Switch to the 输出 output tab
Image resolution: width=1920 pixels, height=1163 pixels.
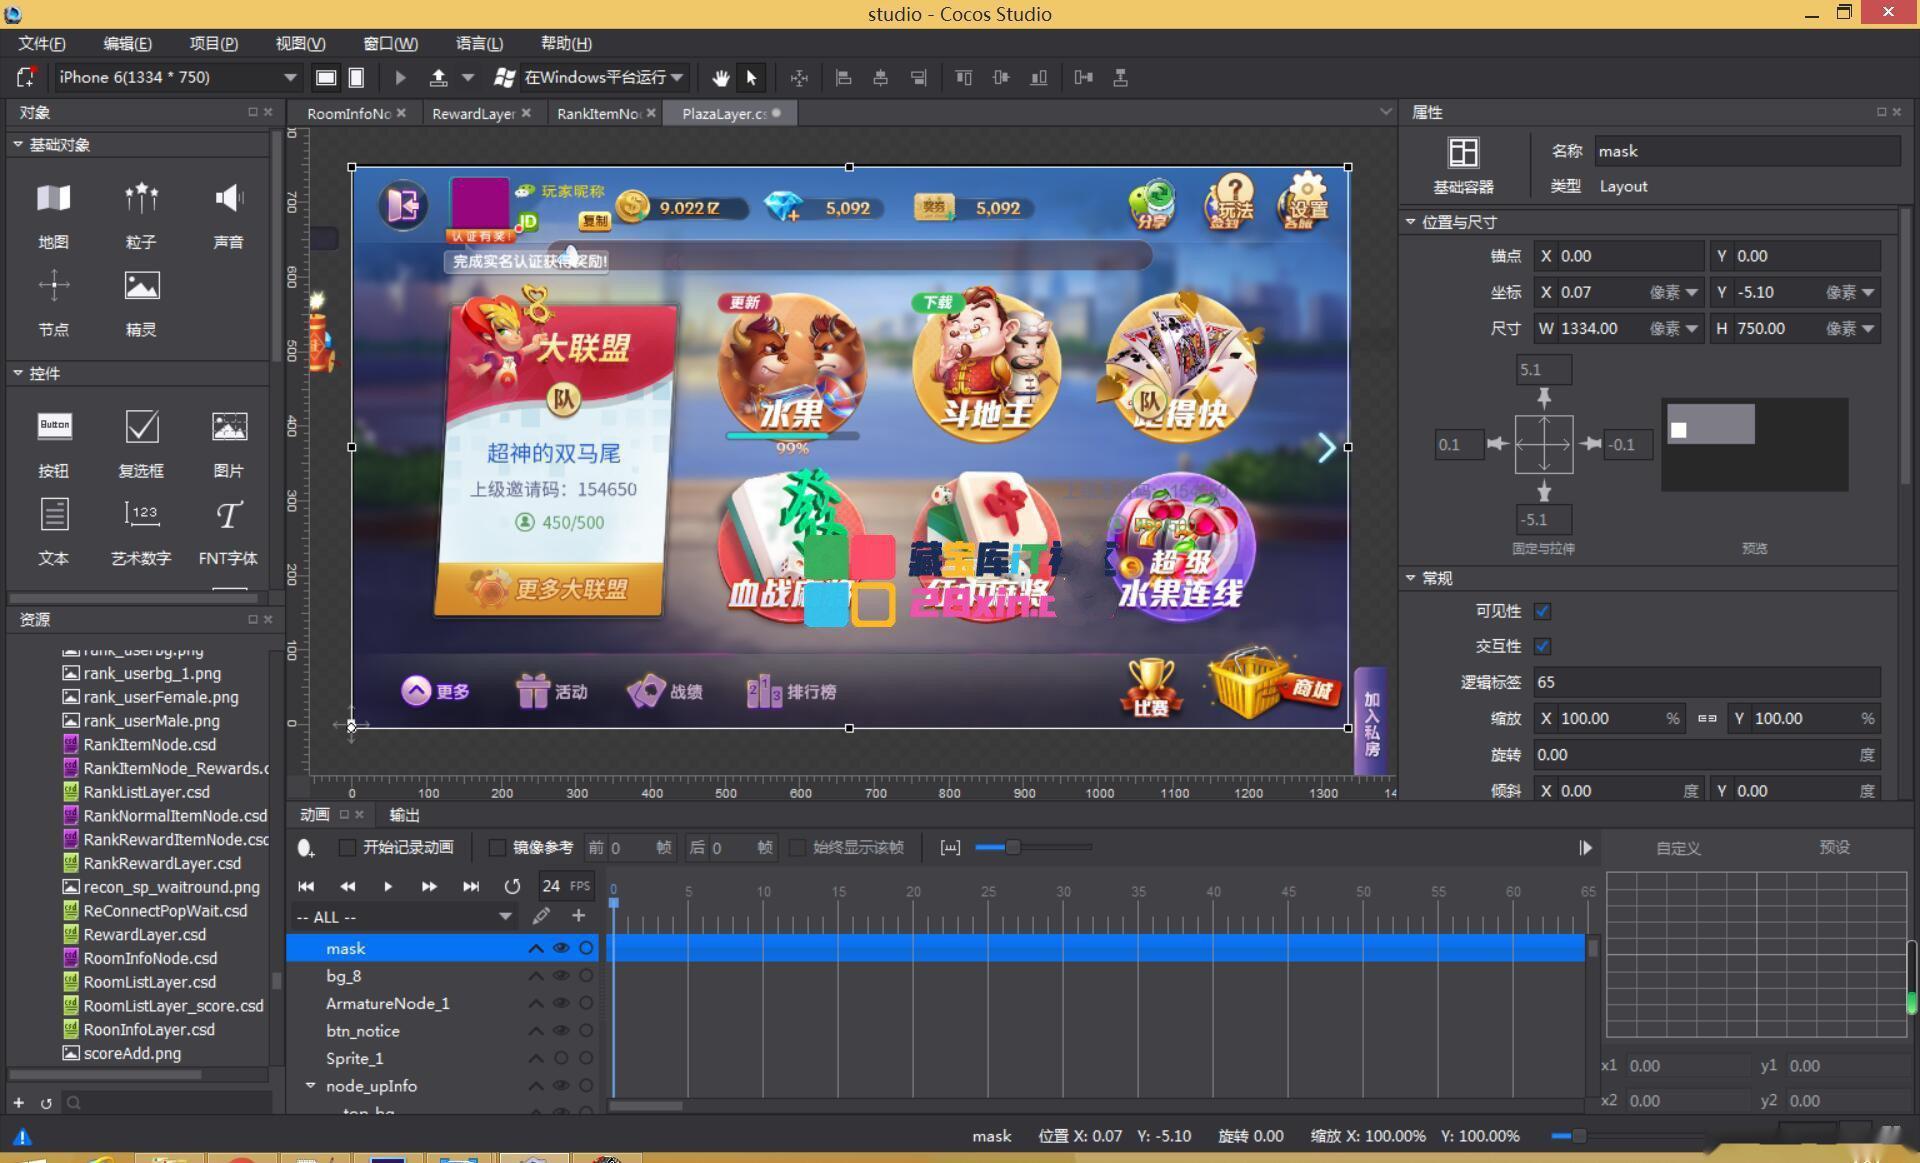(x=404, y=815)
